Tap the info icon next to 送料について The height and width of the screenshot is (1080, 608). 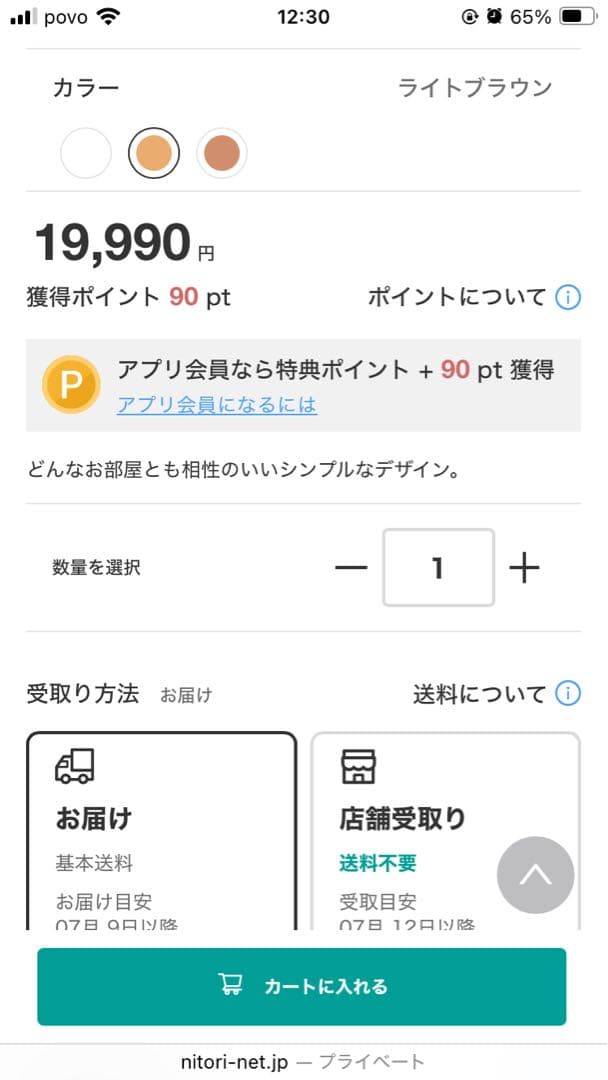(x=567, y=693)
